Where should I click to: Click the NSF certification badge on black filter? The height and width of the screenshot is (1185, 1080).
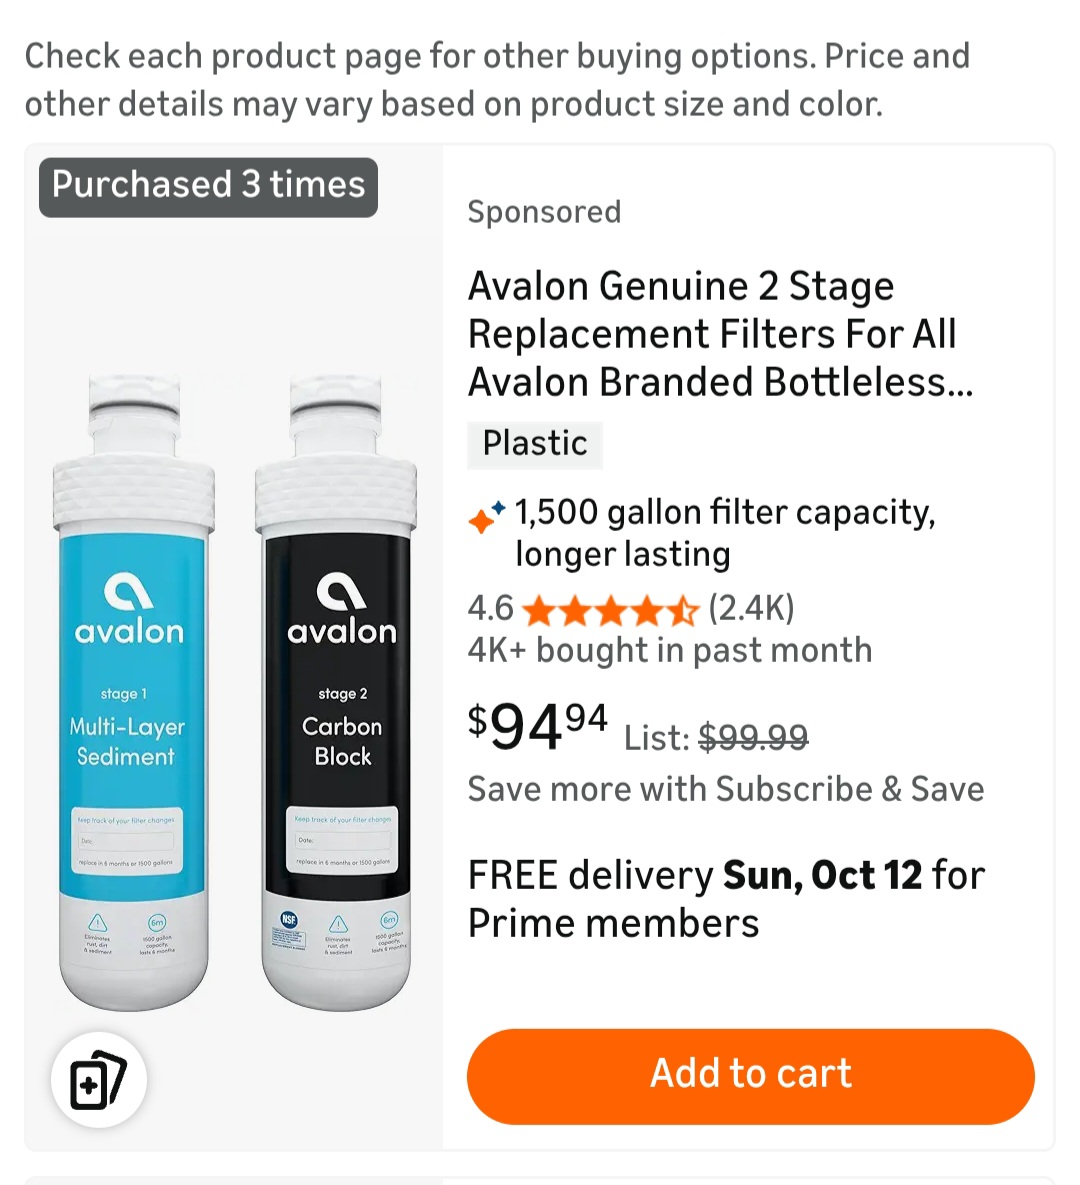289,921
